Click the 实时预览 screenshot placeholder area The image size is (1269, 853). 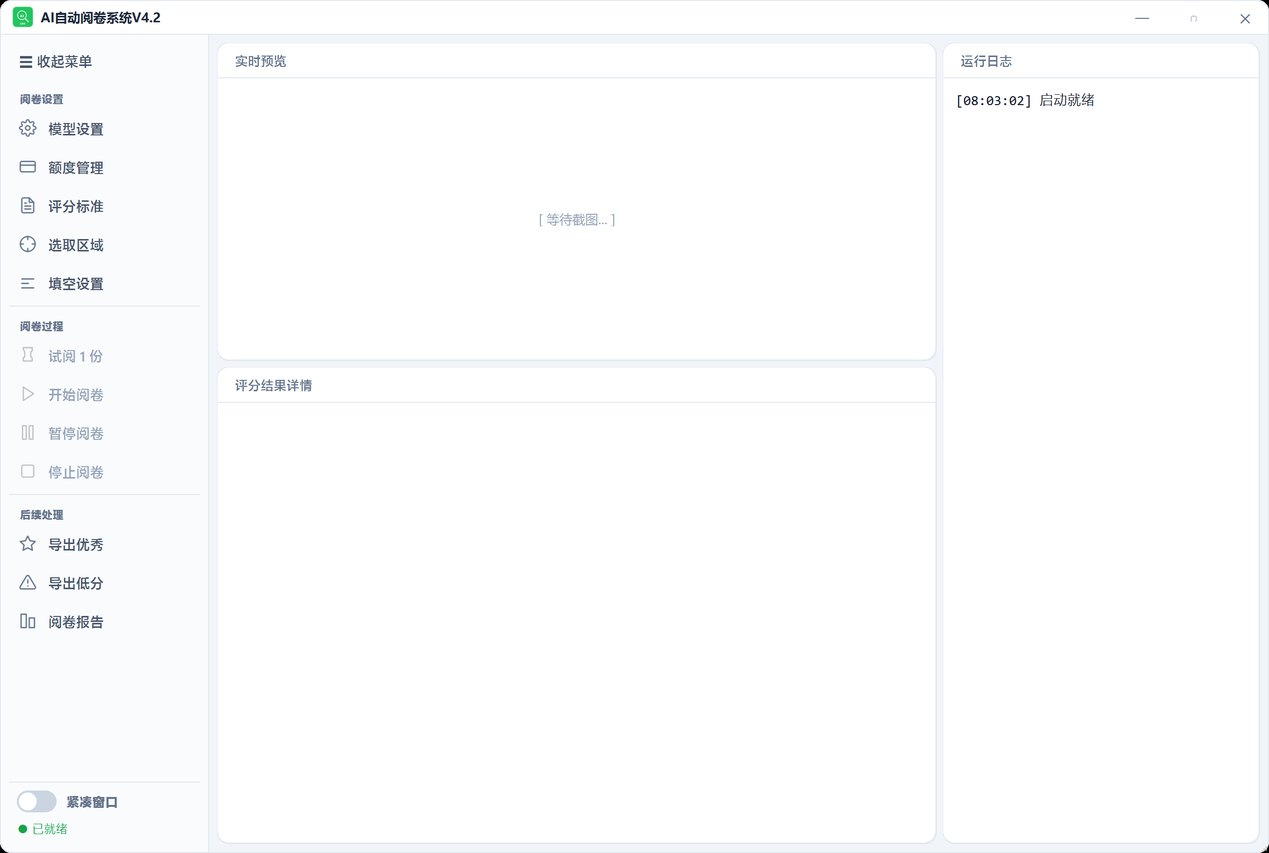[x=577, y=219]
